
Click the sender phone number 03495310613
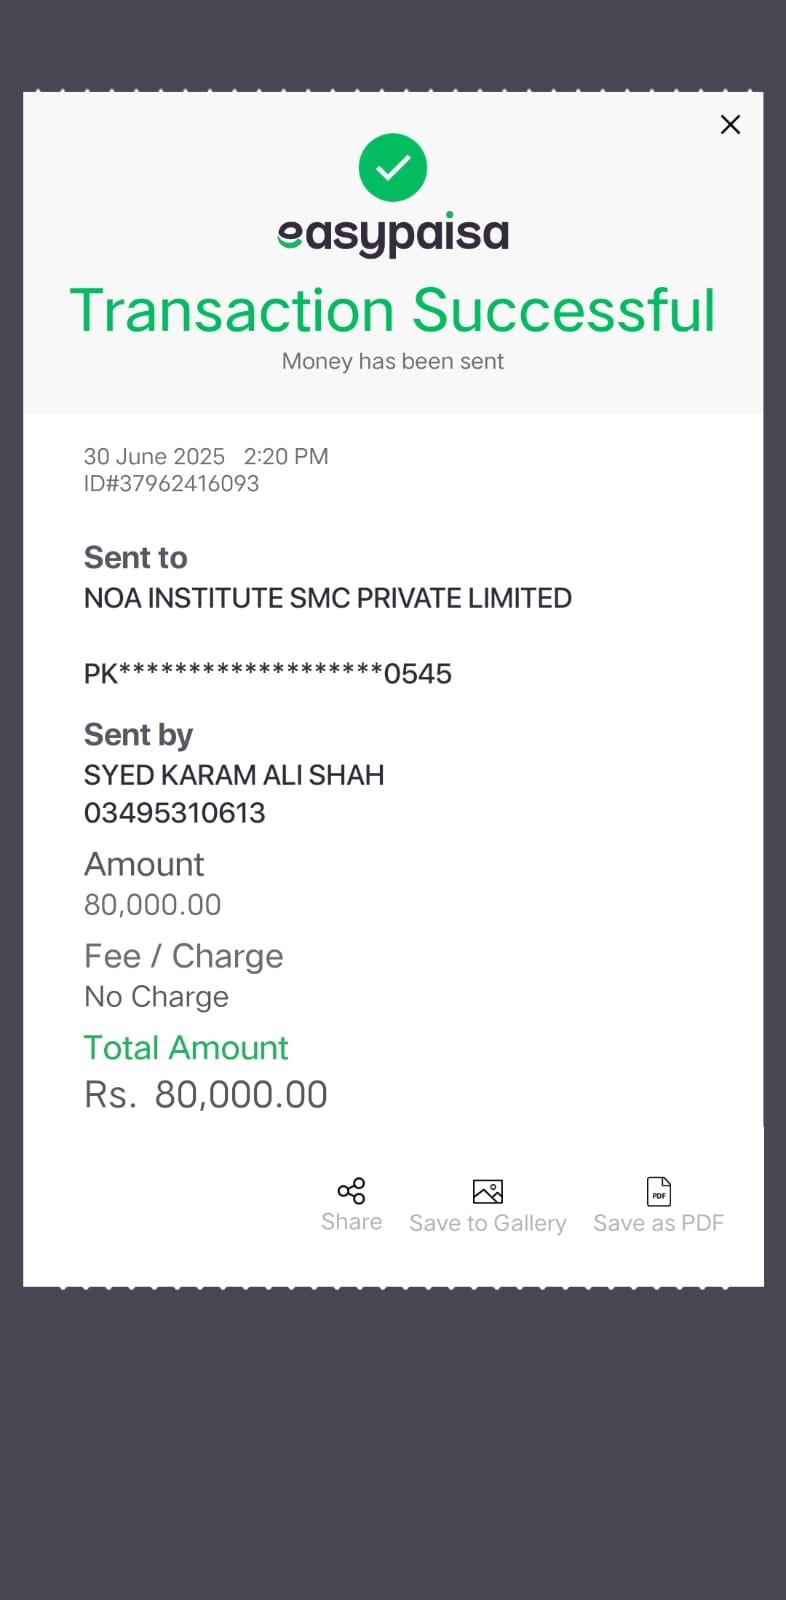tap(174, 813)
